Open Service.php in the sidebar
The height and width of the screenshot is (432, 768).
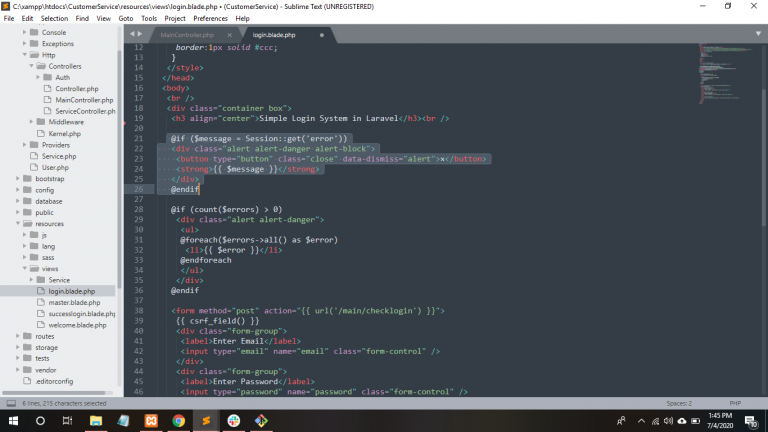[59, 156]
